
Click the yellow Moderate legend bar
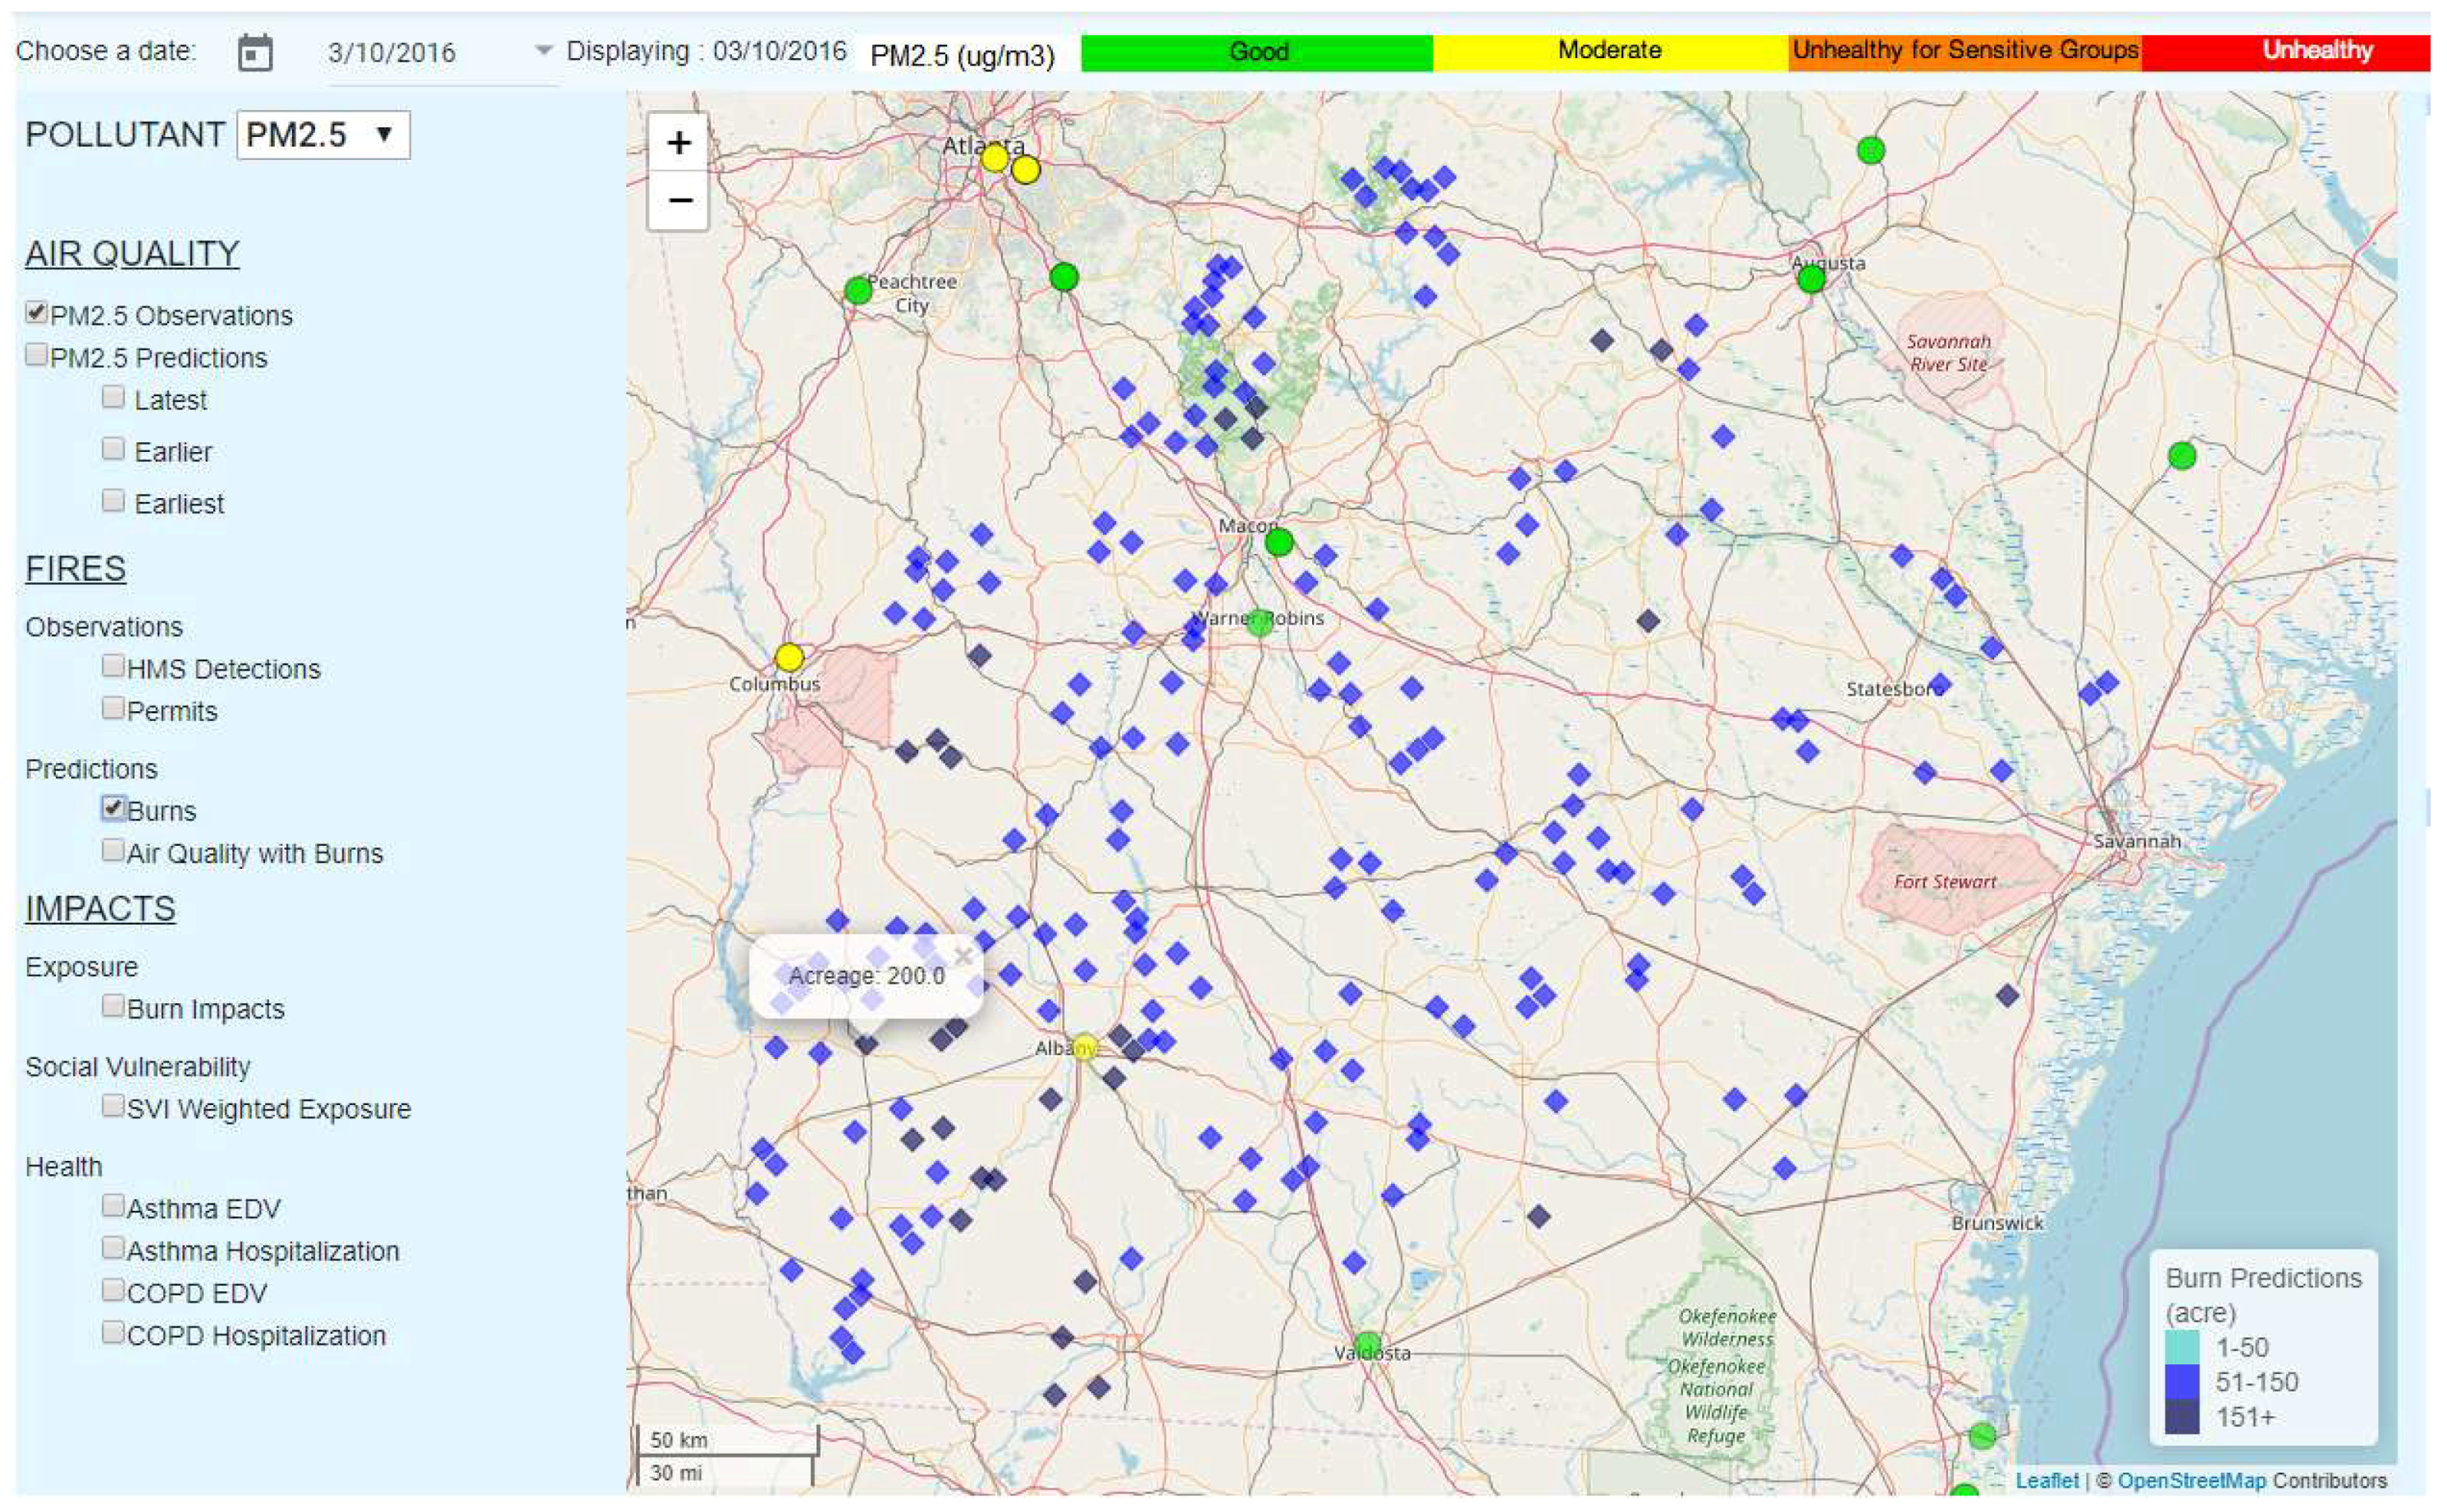coord(1610,52)
